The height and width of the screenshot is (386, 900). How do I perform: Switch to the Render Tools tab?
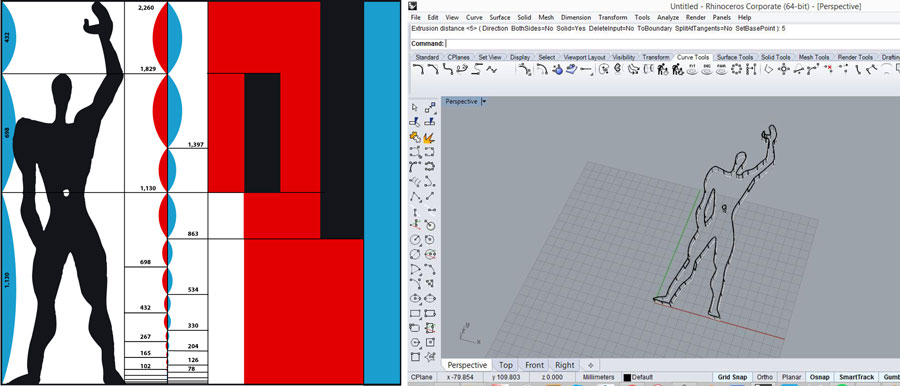pyautogui.click(x=856, y=57)
